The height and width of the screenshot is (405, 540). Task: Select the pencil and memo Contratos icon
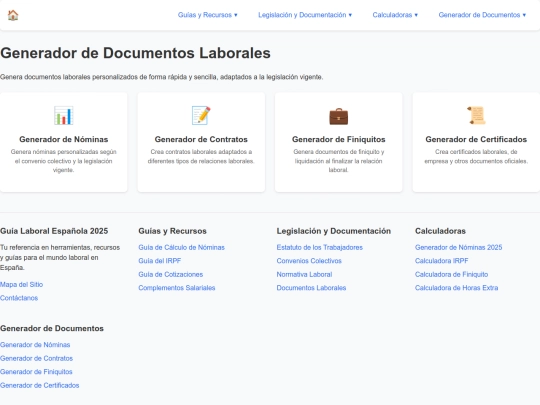point(201,115)
